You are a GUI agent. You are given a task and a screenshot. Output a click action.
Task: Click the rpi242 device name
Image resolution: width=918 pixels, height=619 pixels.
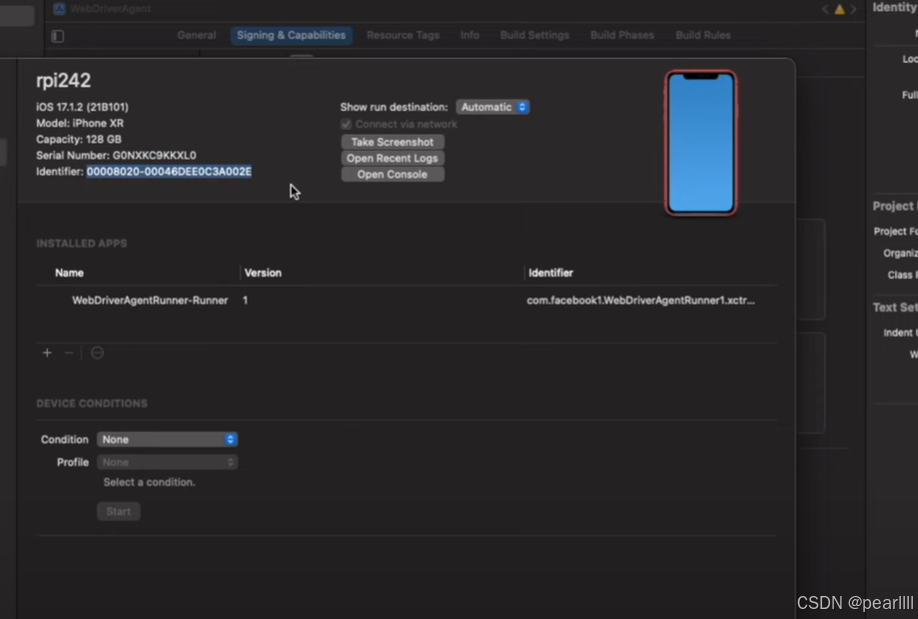pos(63,80)
